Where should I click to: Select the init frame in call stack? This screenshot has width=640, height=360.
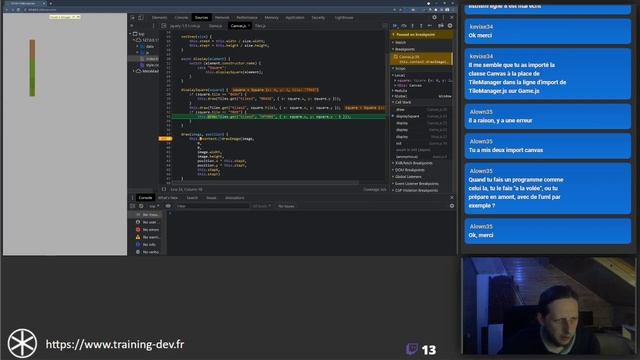pos(421,143)
